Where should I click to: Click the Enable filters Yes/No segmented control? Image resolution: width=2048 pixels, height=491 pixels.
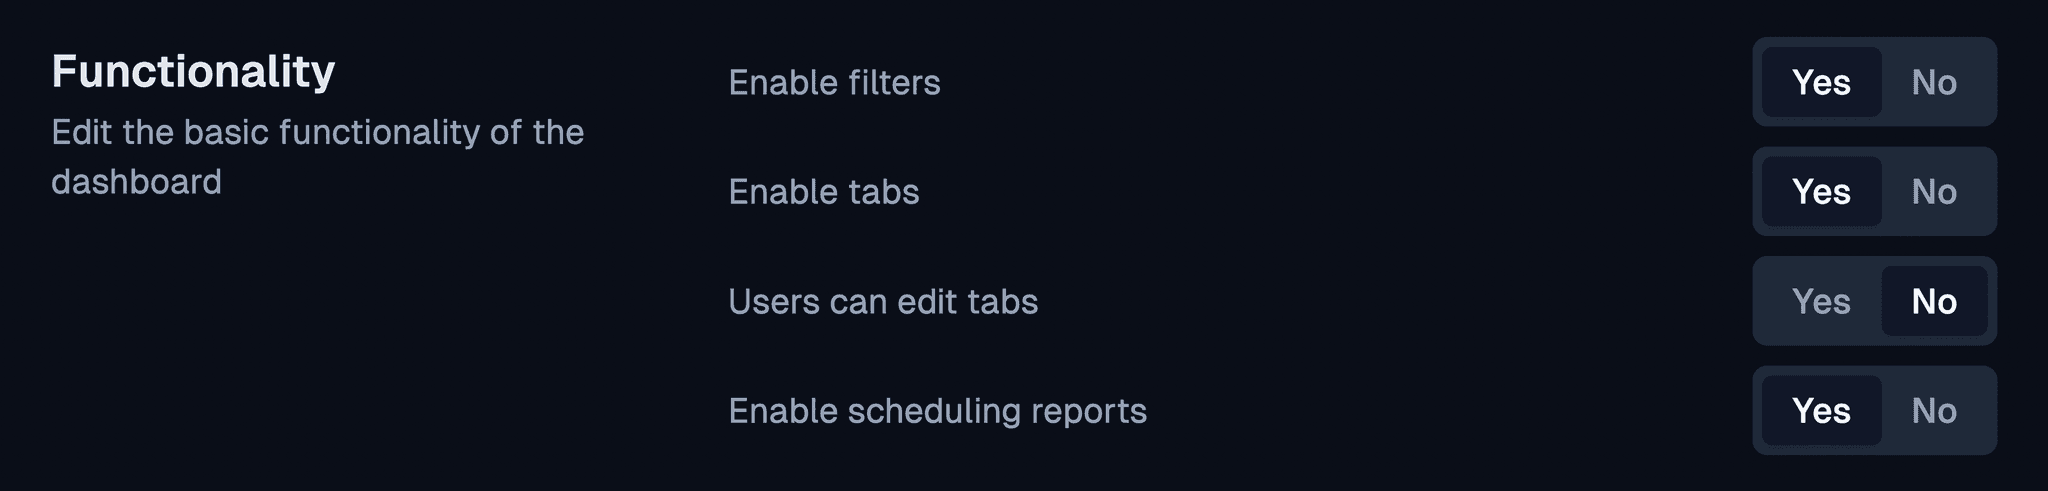1874,82
